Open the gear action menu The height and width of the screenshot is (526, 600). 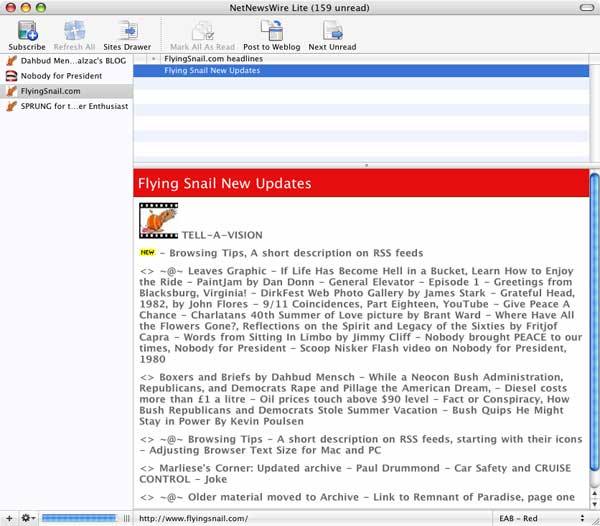pos(28,518)
